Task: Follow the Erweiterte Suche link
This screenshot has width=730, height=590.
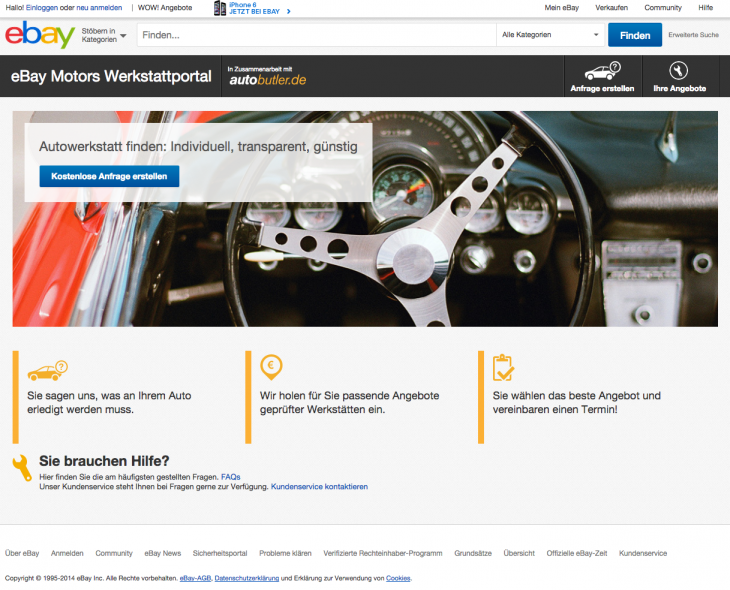Action: click(694, 35)
